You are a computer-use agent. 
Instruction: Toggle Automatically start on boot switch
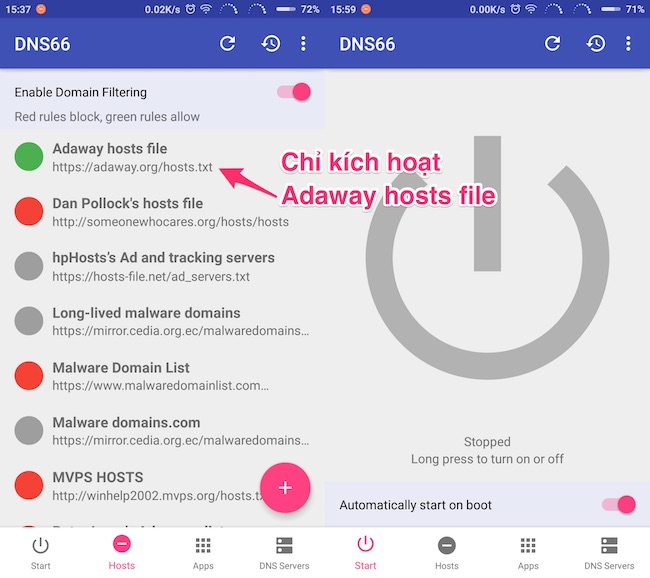[618, 504]
